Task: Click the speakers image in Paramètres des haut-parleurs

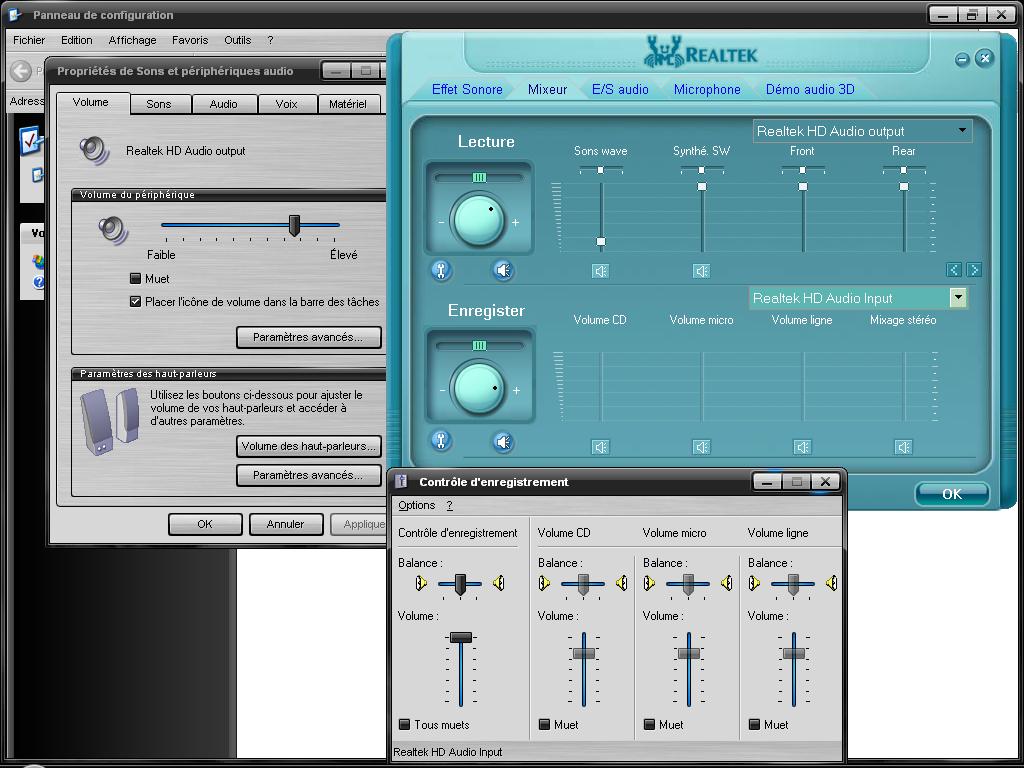Action: coord(110,421)
